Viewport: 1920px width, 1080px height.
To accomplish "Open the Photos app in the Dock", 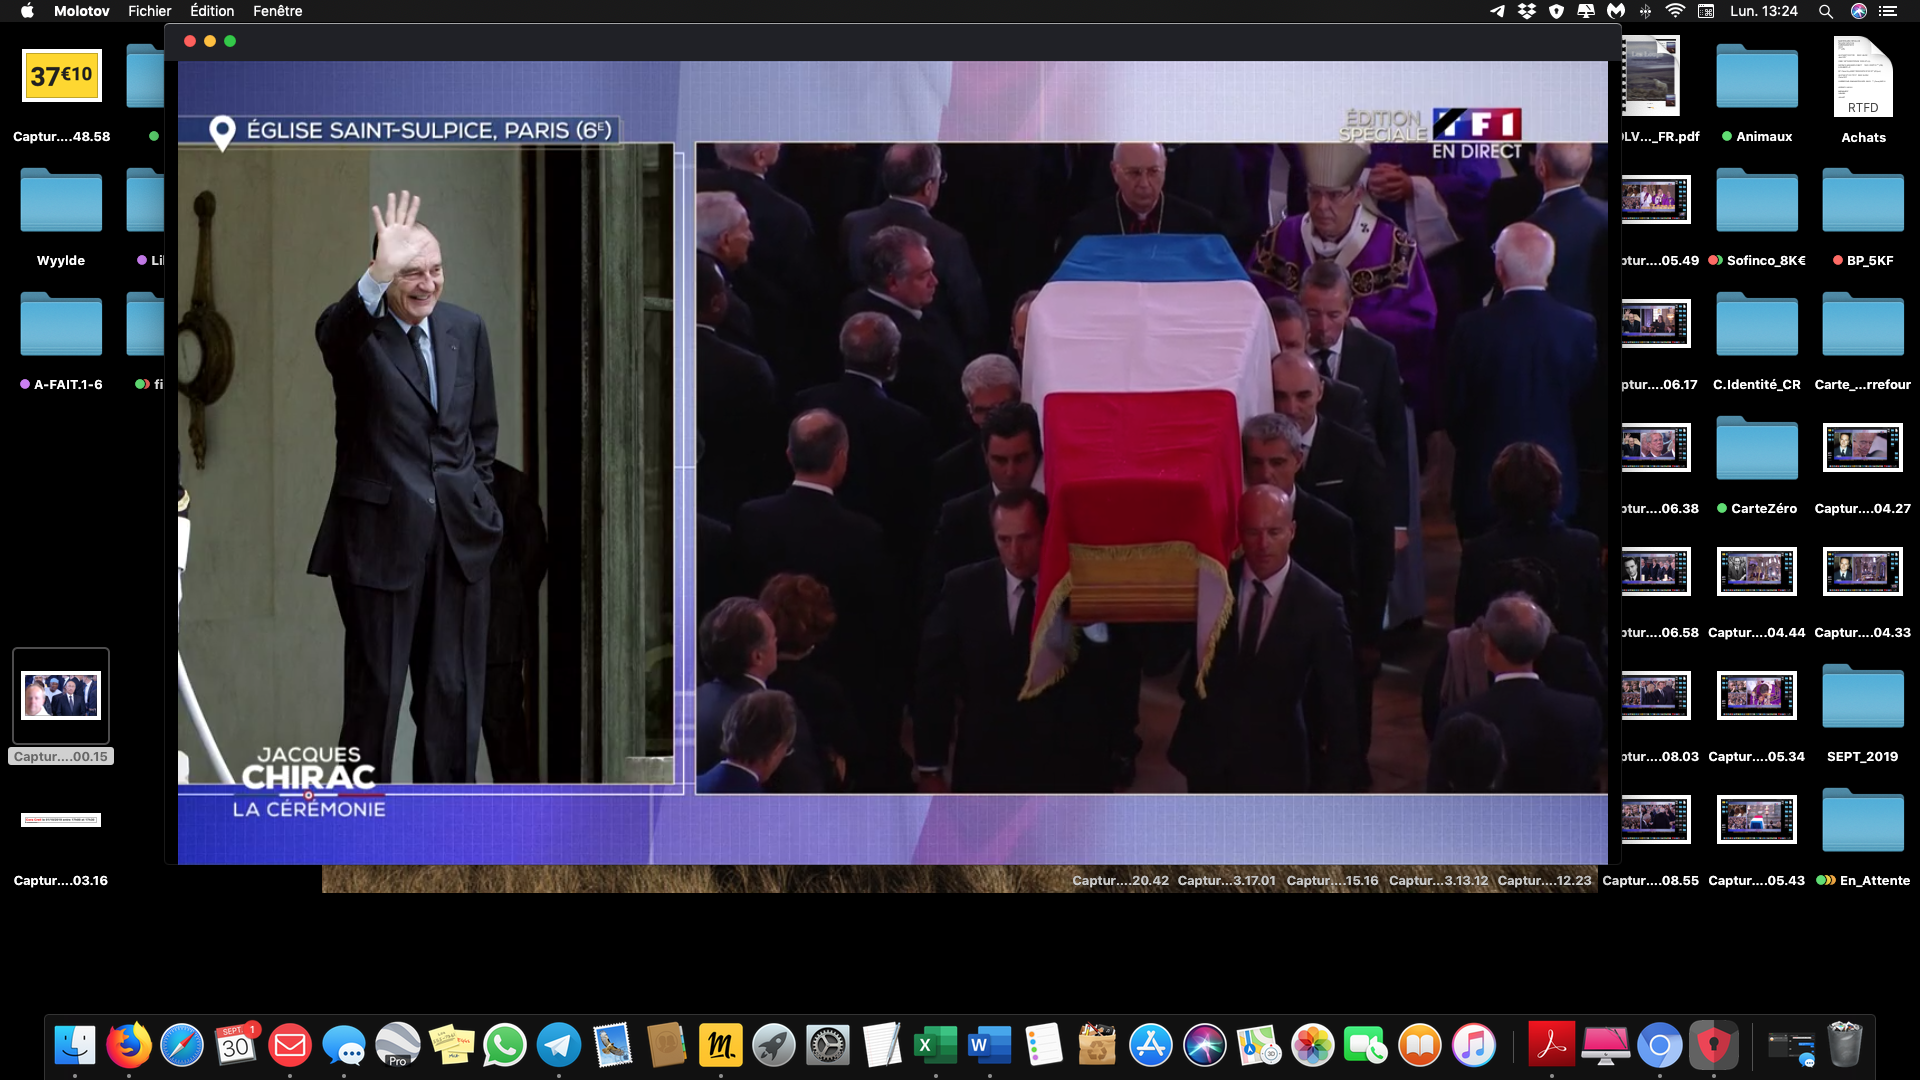I will 1313,1046.
